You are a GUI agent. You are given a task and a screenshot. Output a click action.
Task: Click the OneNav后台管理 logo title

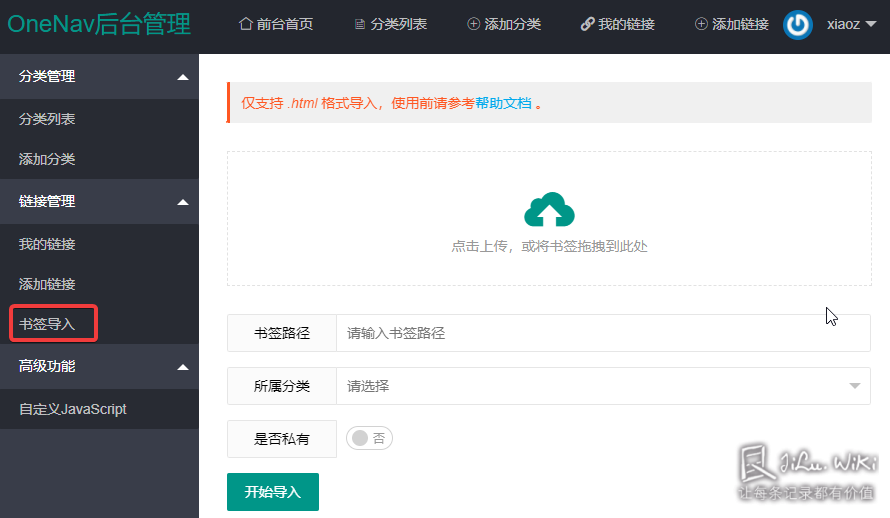[x=99, y=24]
